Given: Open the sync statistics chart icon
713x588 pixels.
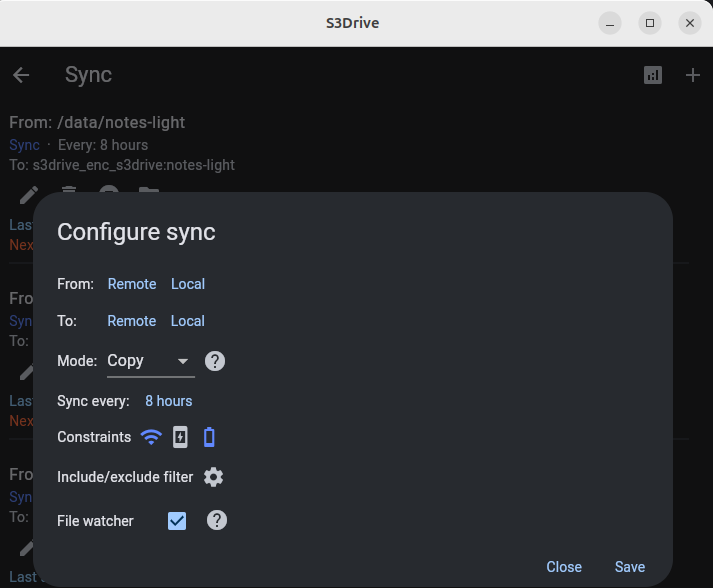Looking at the screenshot, I should 653,75.
